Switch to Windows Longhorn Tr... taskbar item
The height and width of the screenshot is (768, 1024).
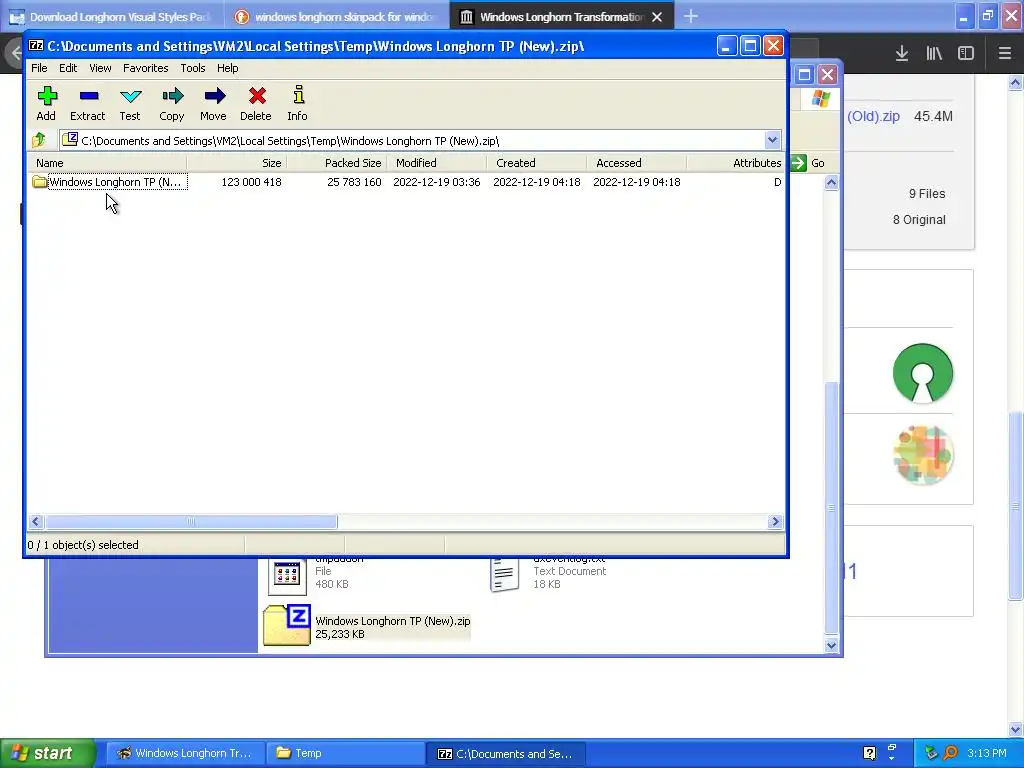185,753
